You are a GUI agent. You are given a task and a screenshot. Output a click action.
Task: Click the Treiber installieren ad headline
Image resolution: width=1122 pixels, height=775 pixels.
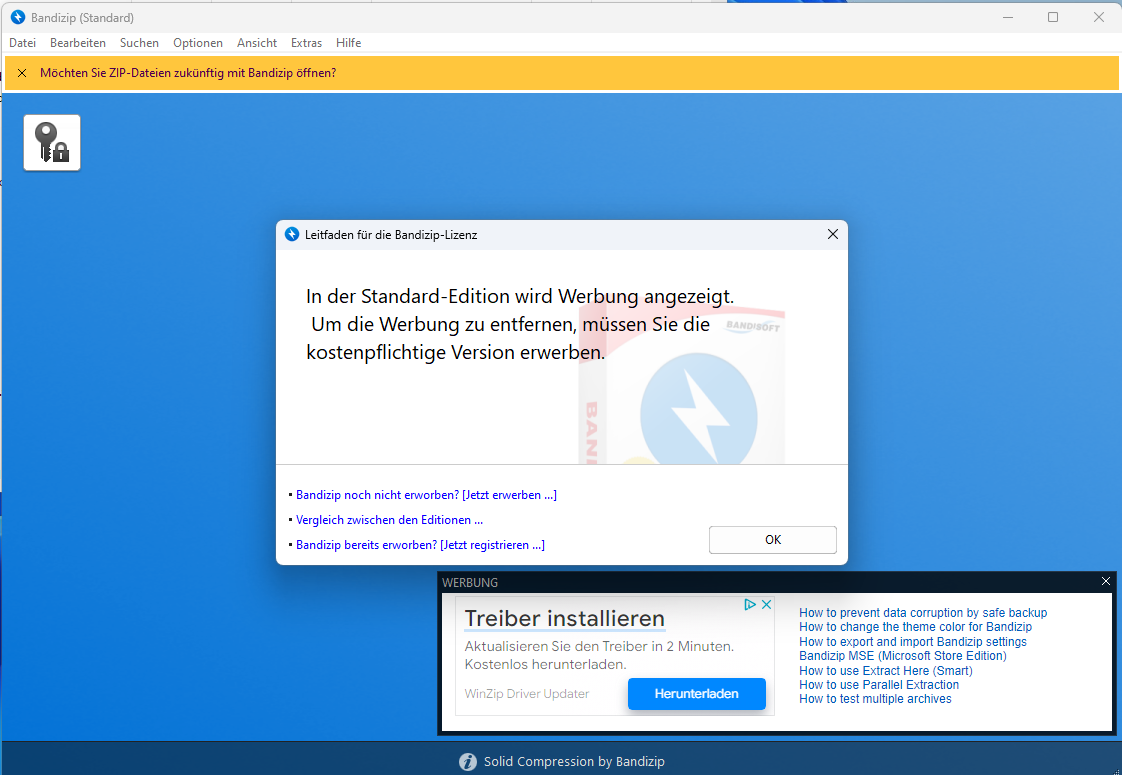point(565,618)
